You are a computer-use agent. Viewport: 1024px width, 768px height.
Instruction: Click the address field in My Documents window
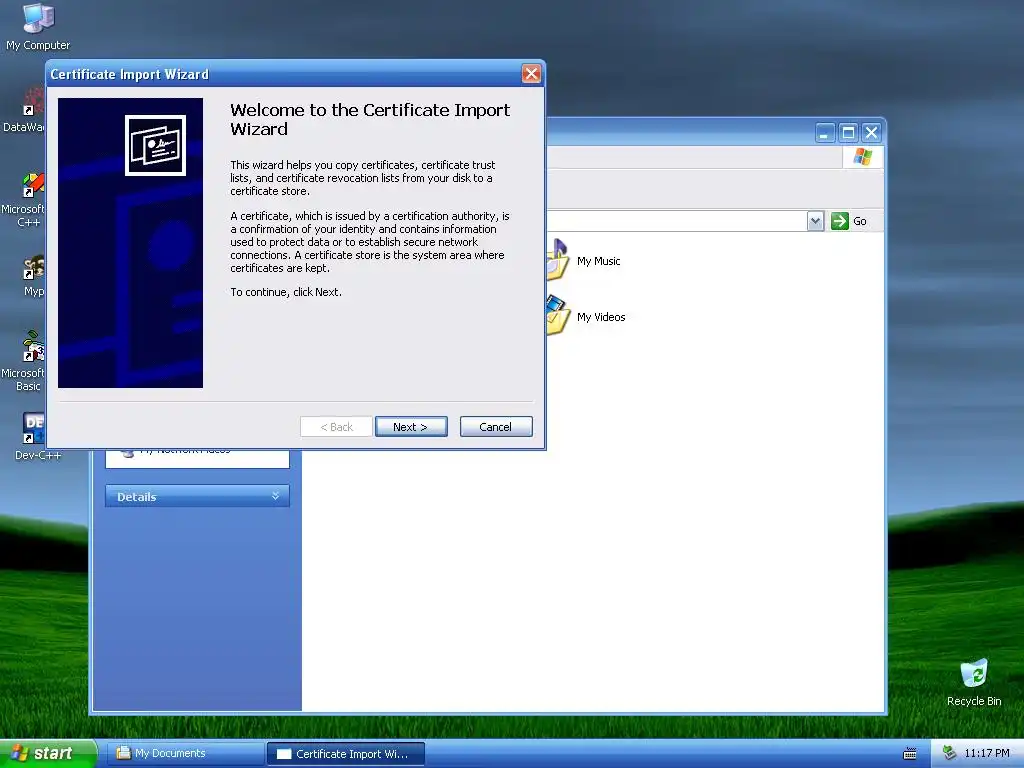click(x=676, y=221)
